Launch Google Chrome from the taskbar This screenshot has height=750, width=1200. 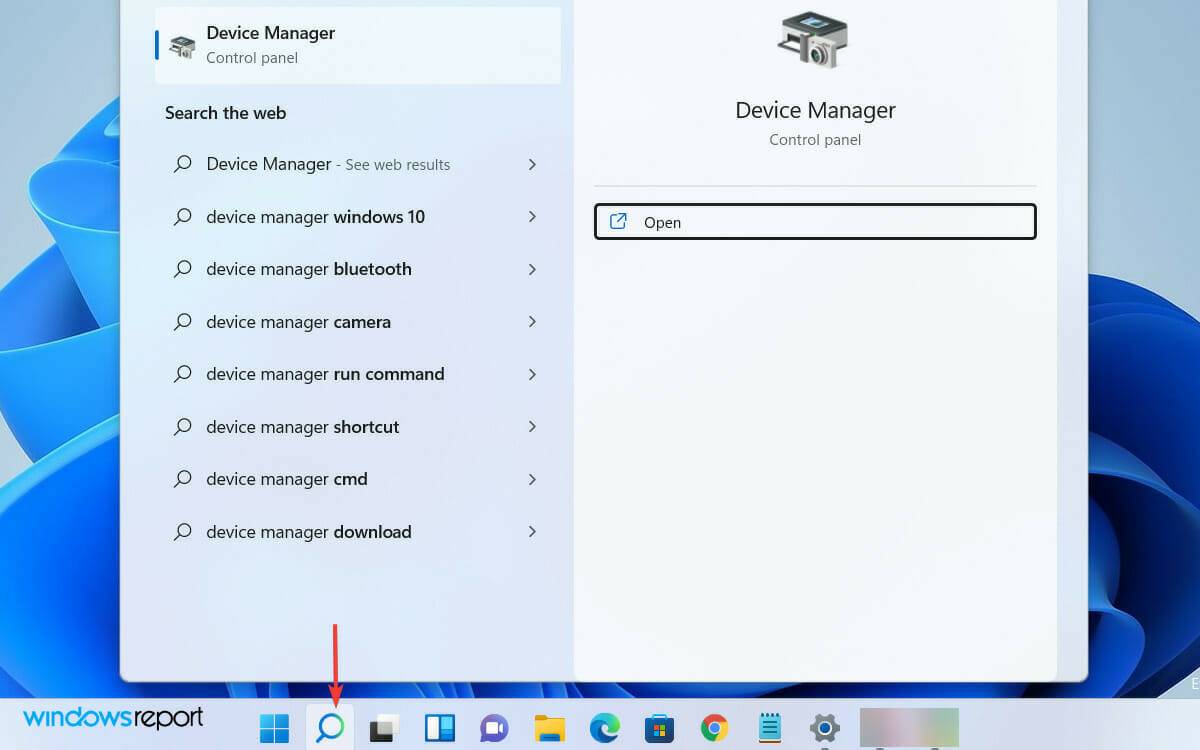pyautogui.click(x=712, y=727)
